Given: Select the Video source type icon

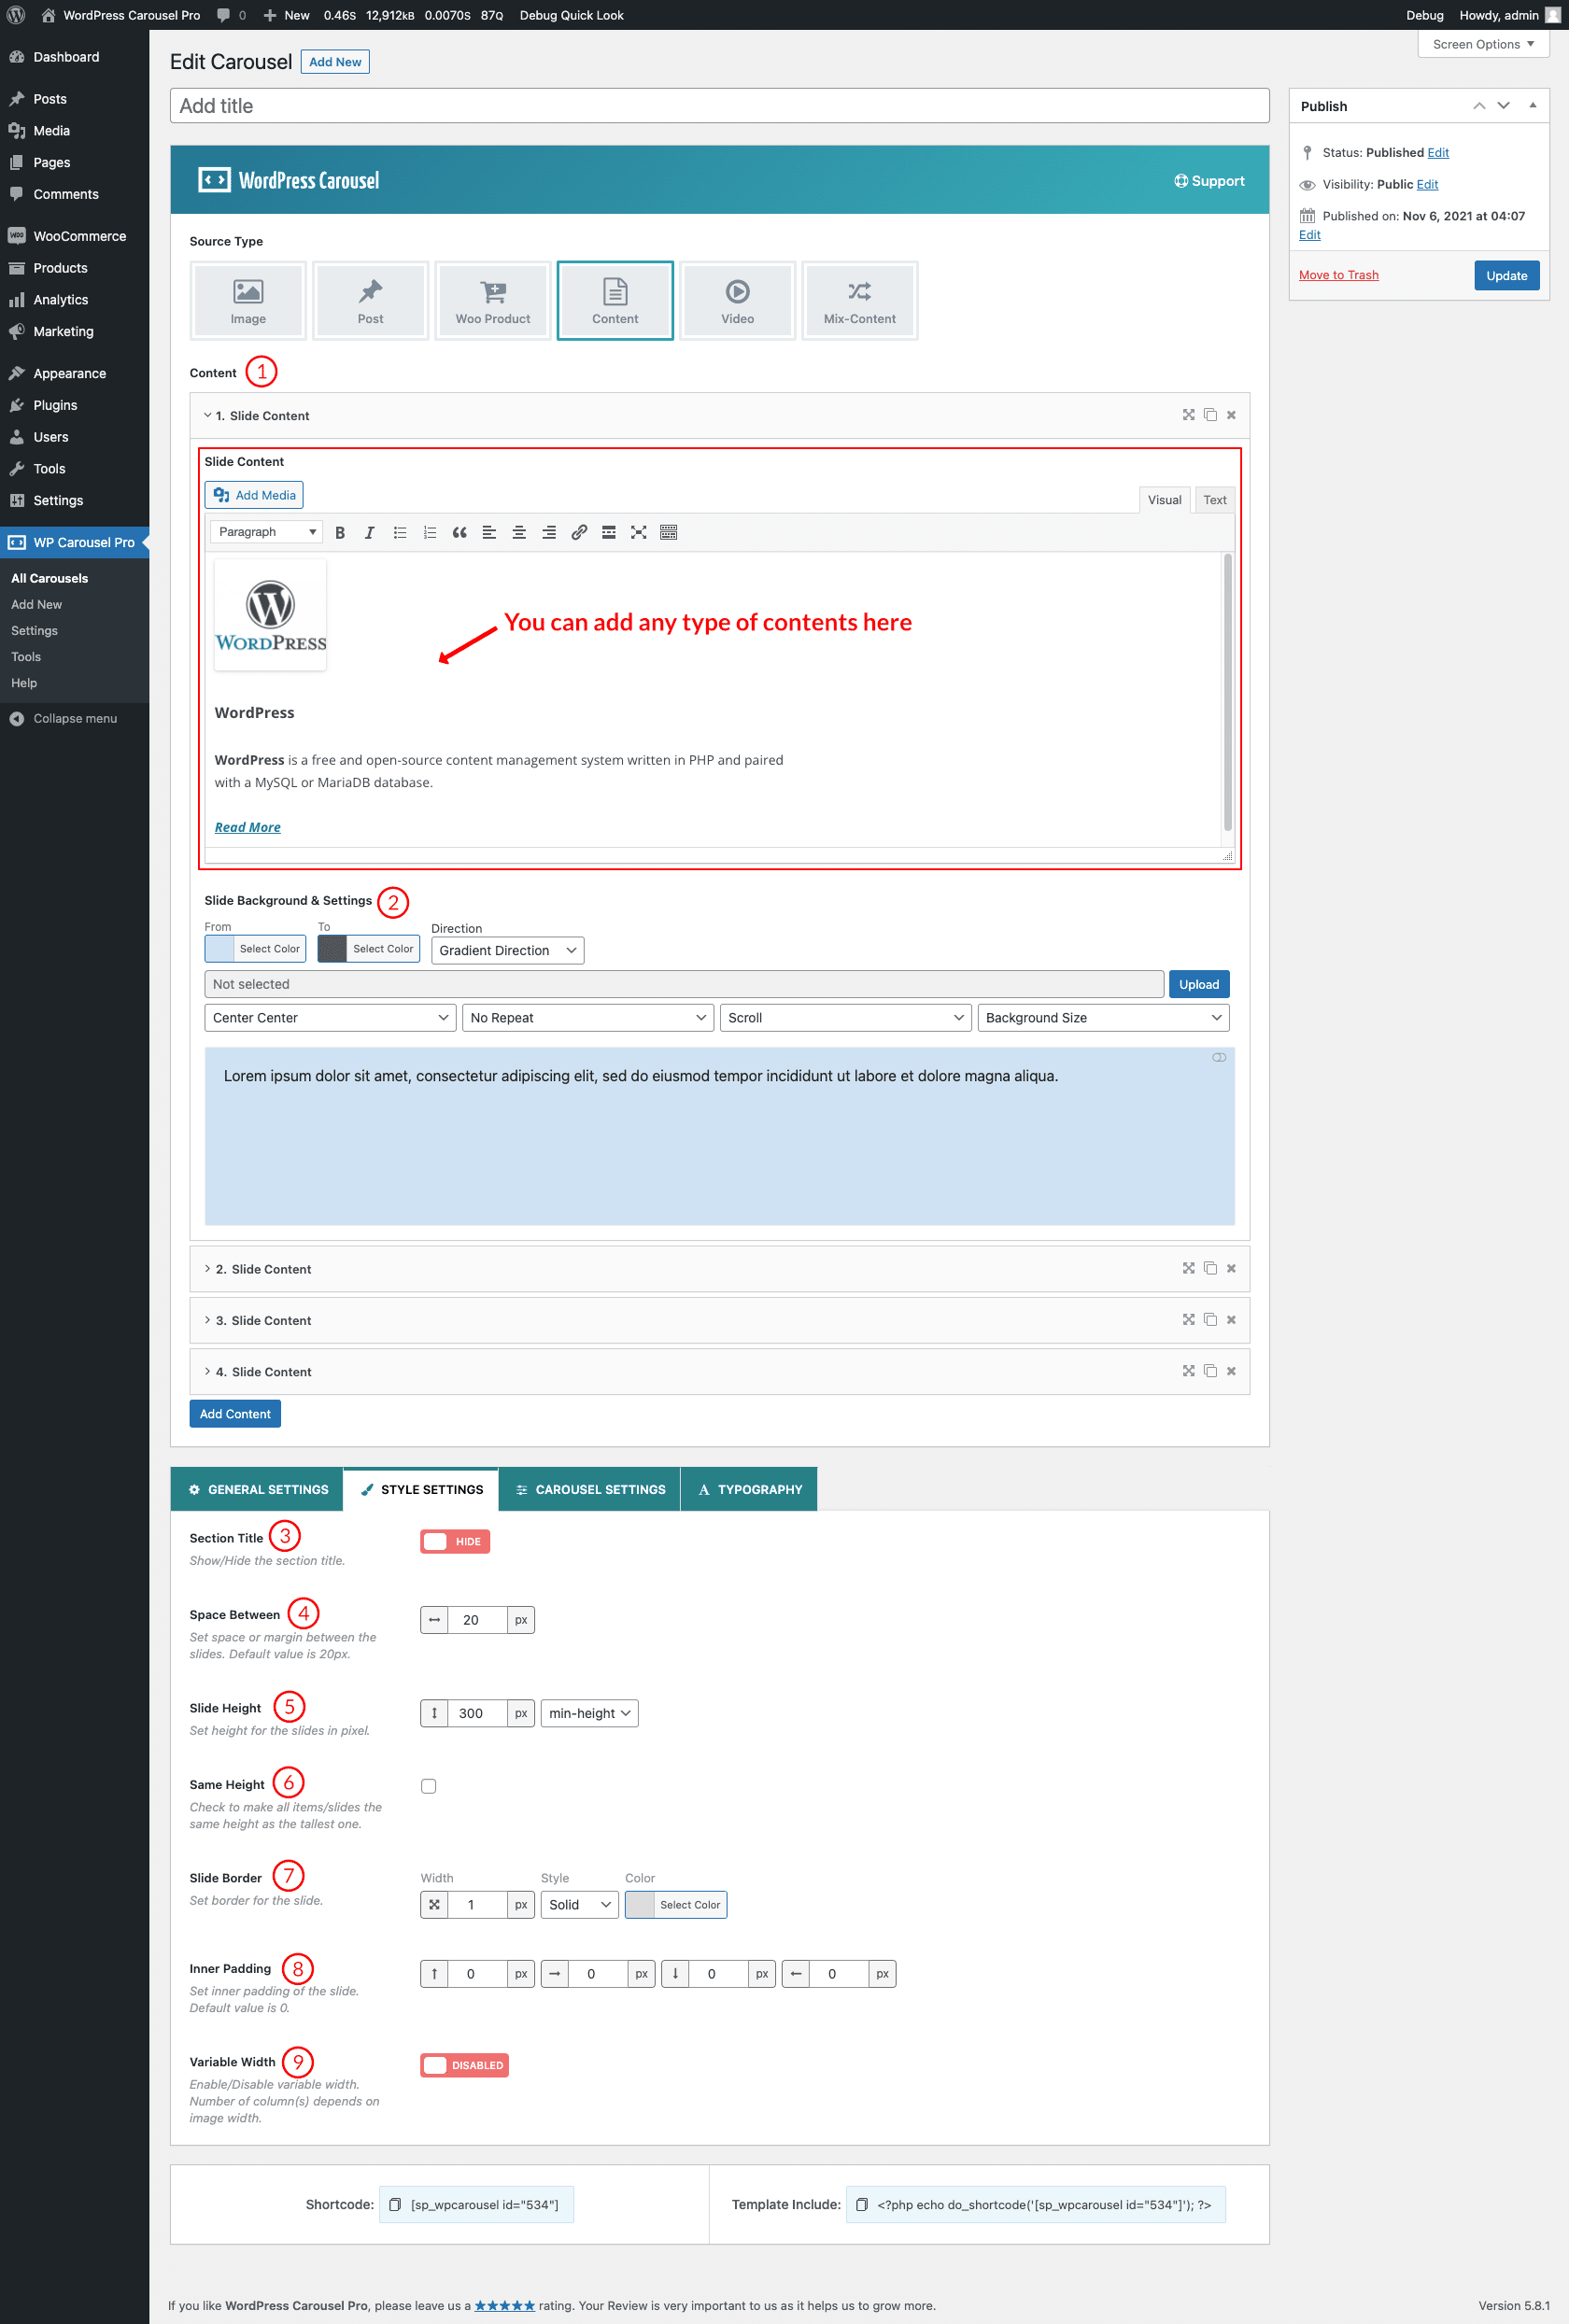Looking at the screenshot, I should click(x=737, y=300).
